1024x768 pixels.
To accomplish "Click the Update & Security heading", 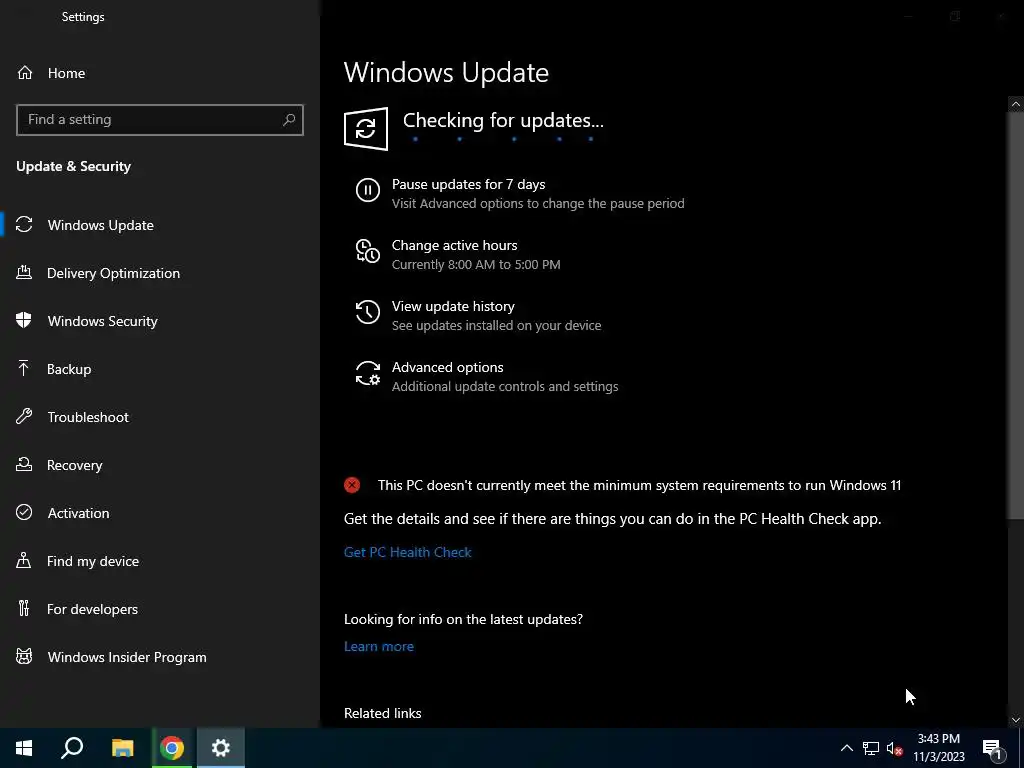I will click(74, 167).
